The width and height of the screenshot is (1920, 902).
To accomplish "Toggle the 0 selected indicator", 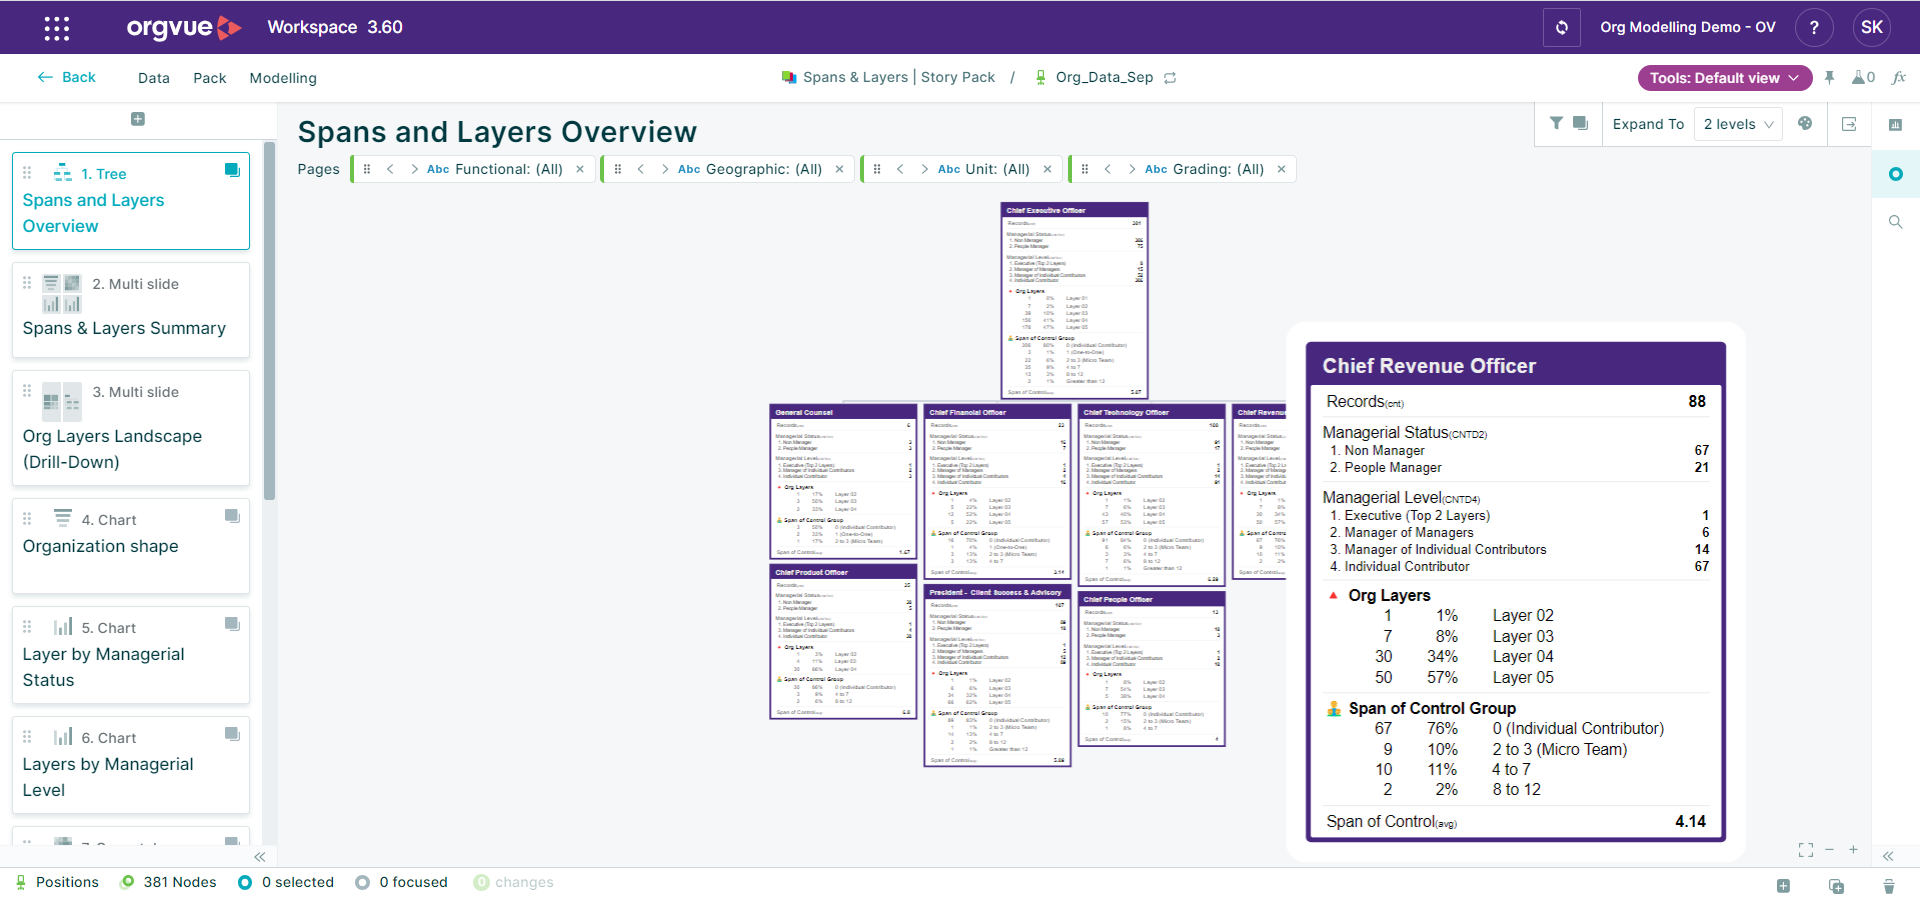I will tap(286, 882).
